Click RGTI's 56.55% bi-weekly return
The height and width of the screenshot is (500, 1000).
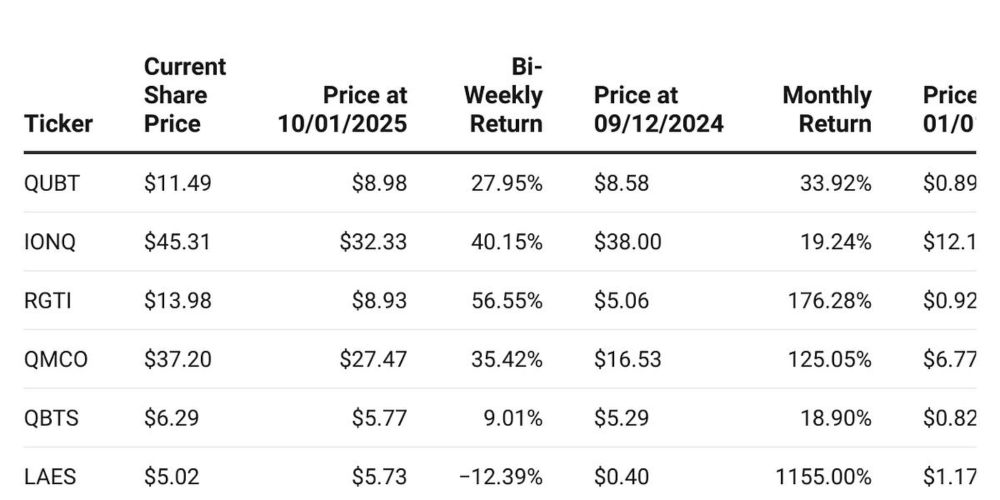point(507,300)
